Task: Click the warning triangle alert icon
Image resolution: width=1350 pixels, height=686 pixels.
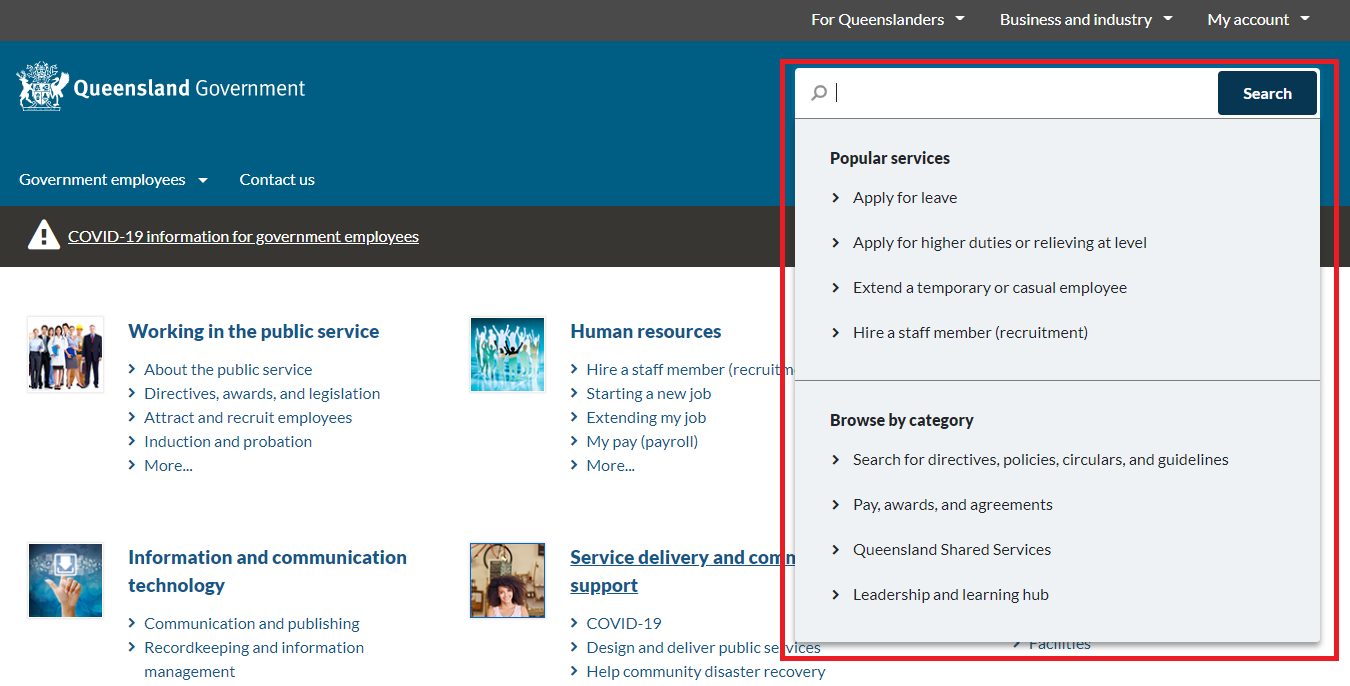Action: [44, 234]
